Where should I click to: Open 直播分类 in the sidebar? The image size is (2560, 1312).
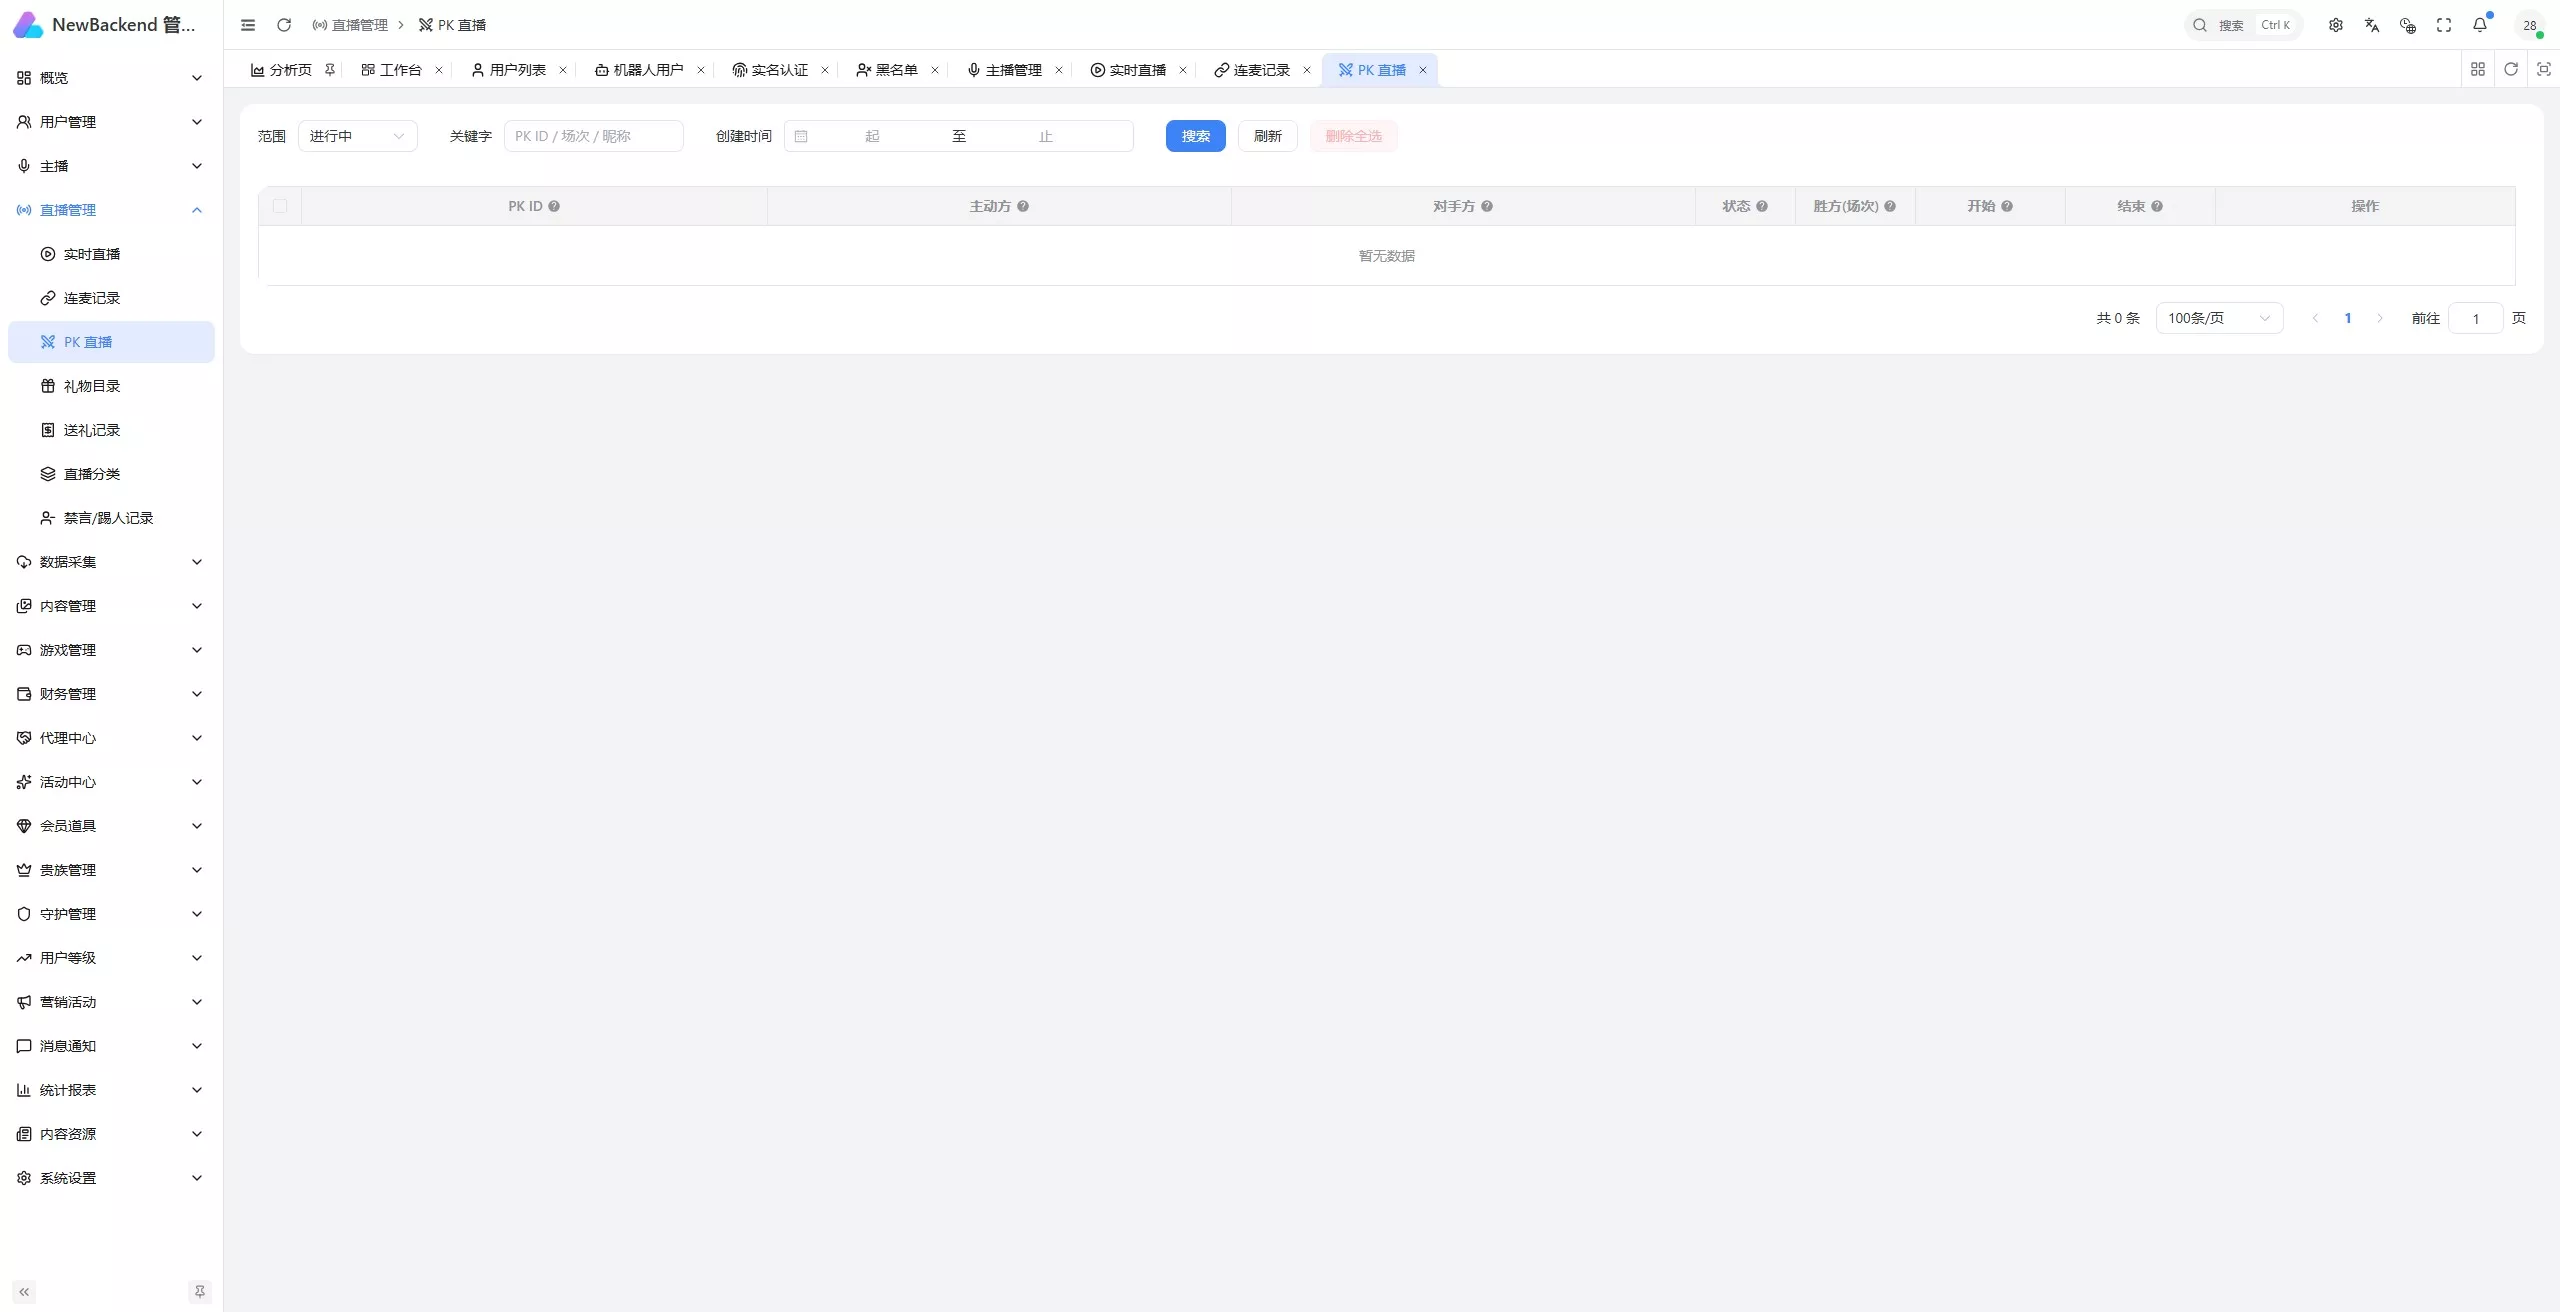click(x=110, y=474)
